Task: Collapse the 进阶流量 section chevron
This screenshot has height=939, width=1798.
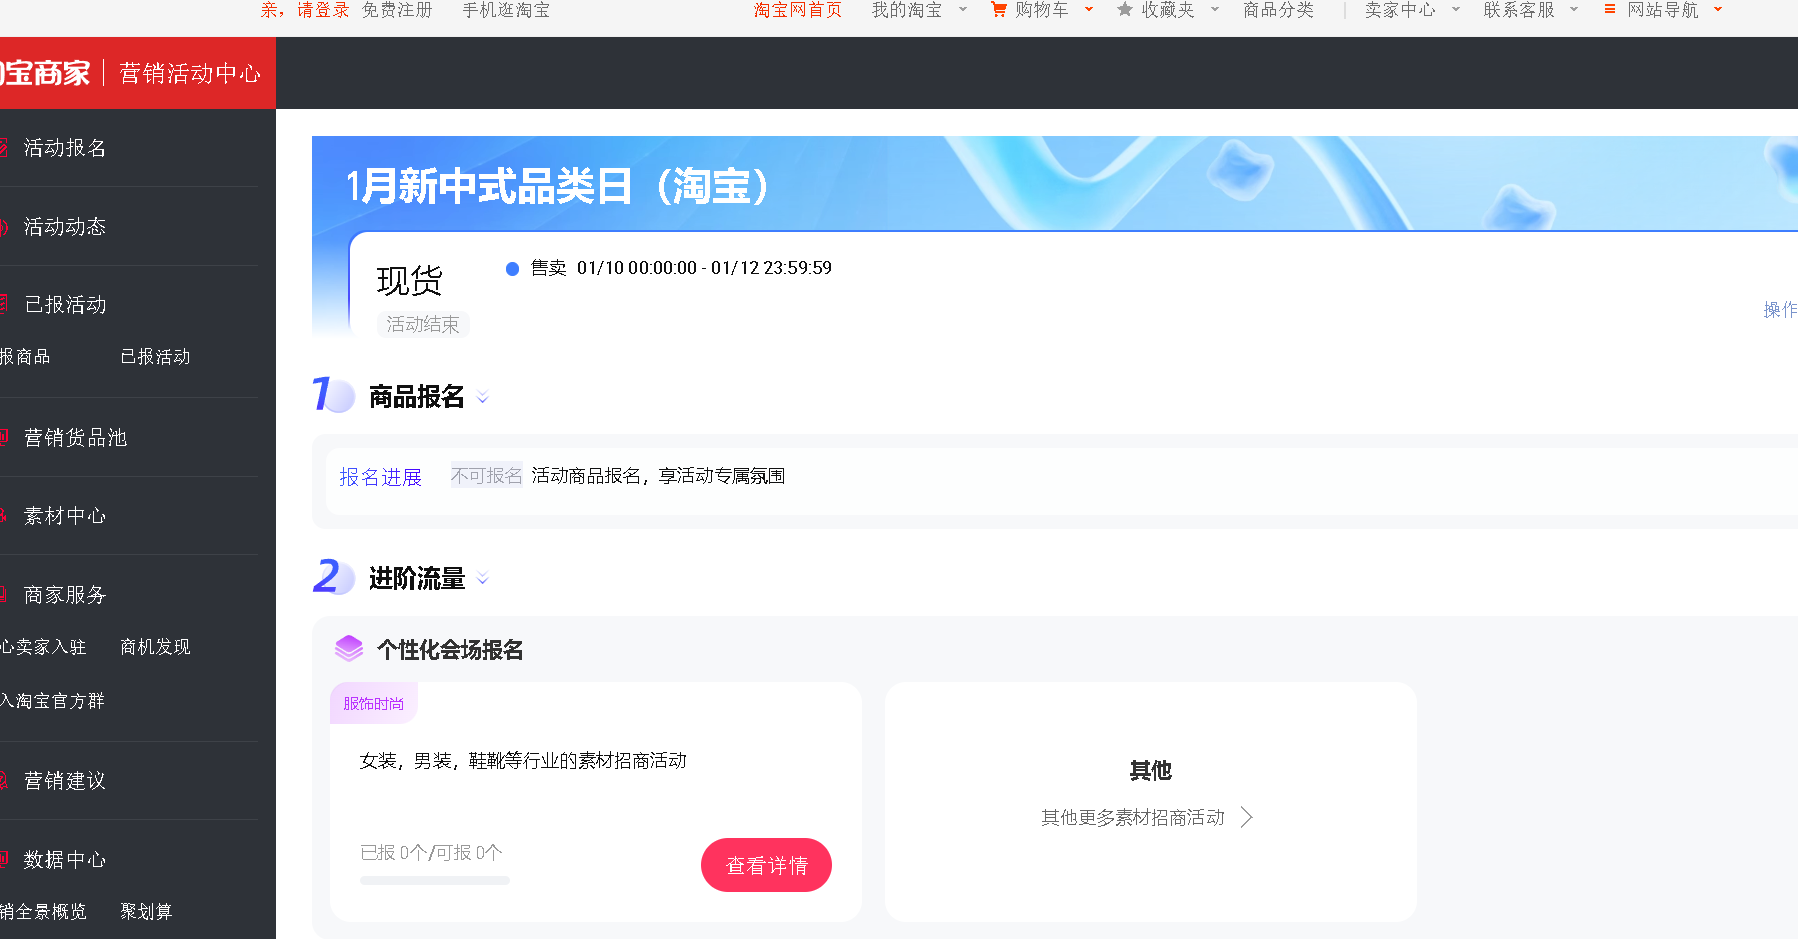Action: [x=483, y=579]
